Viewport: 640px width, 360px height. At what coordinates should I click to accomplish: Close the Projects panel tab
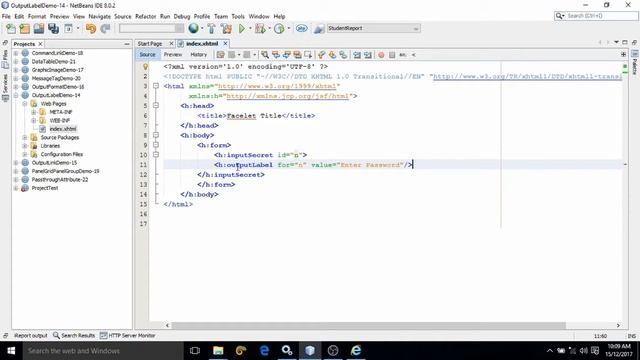(x=40, y=44)
